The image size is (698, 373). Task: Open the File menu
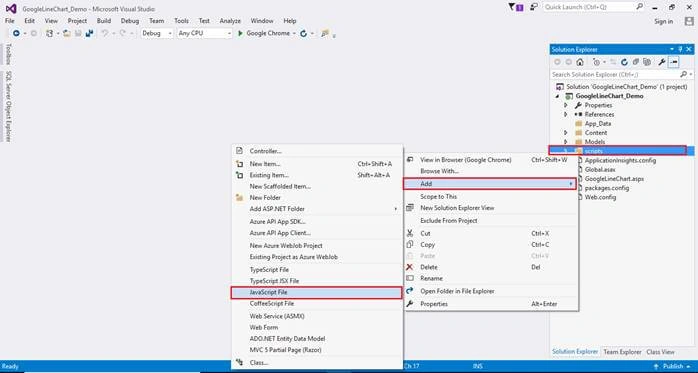(9, 21)
